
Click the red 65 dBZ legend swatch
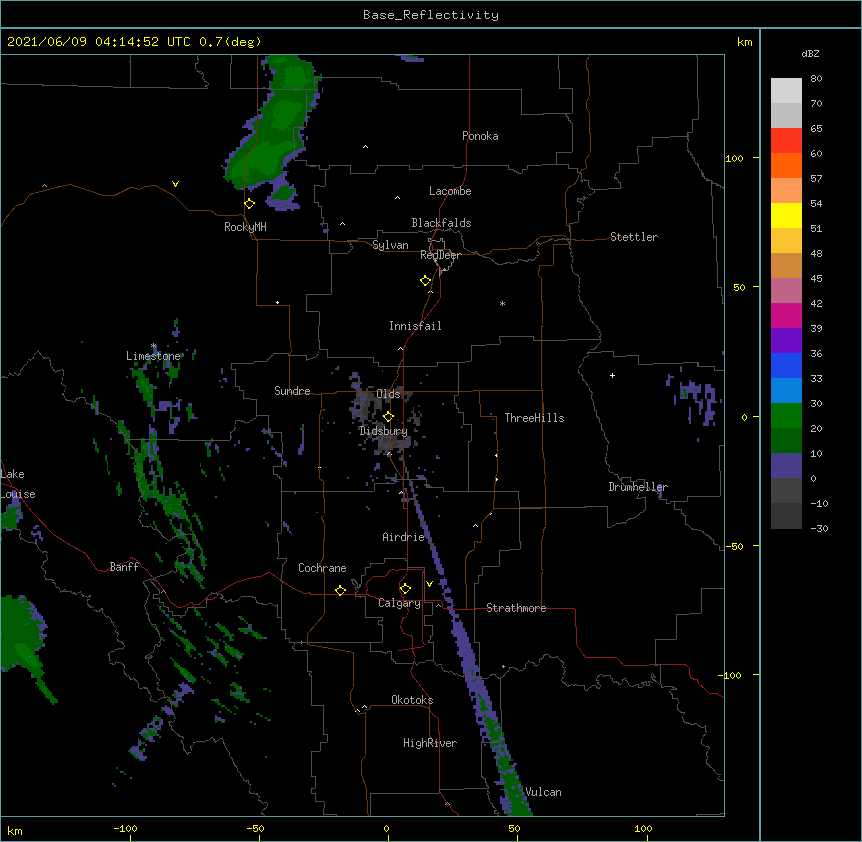click(x=786, y=140)
